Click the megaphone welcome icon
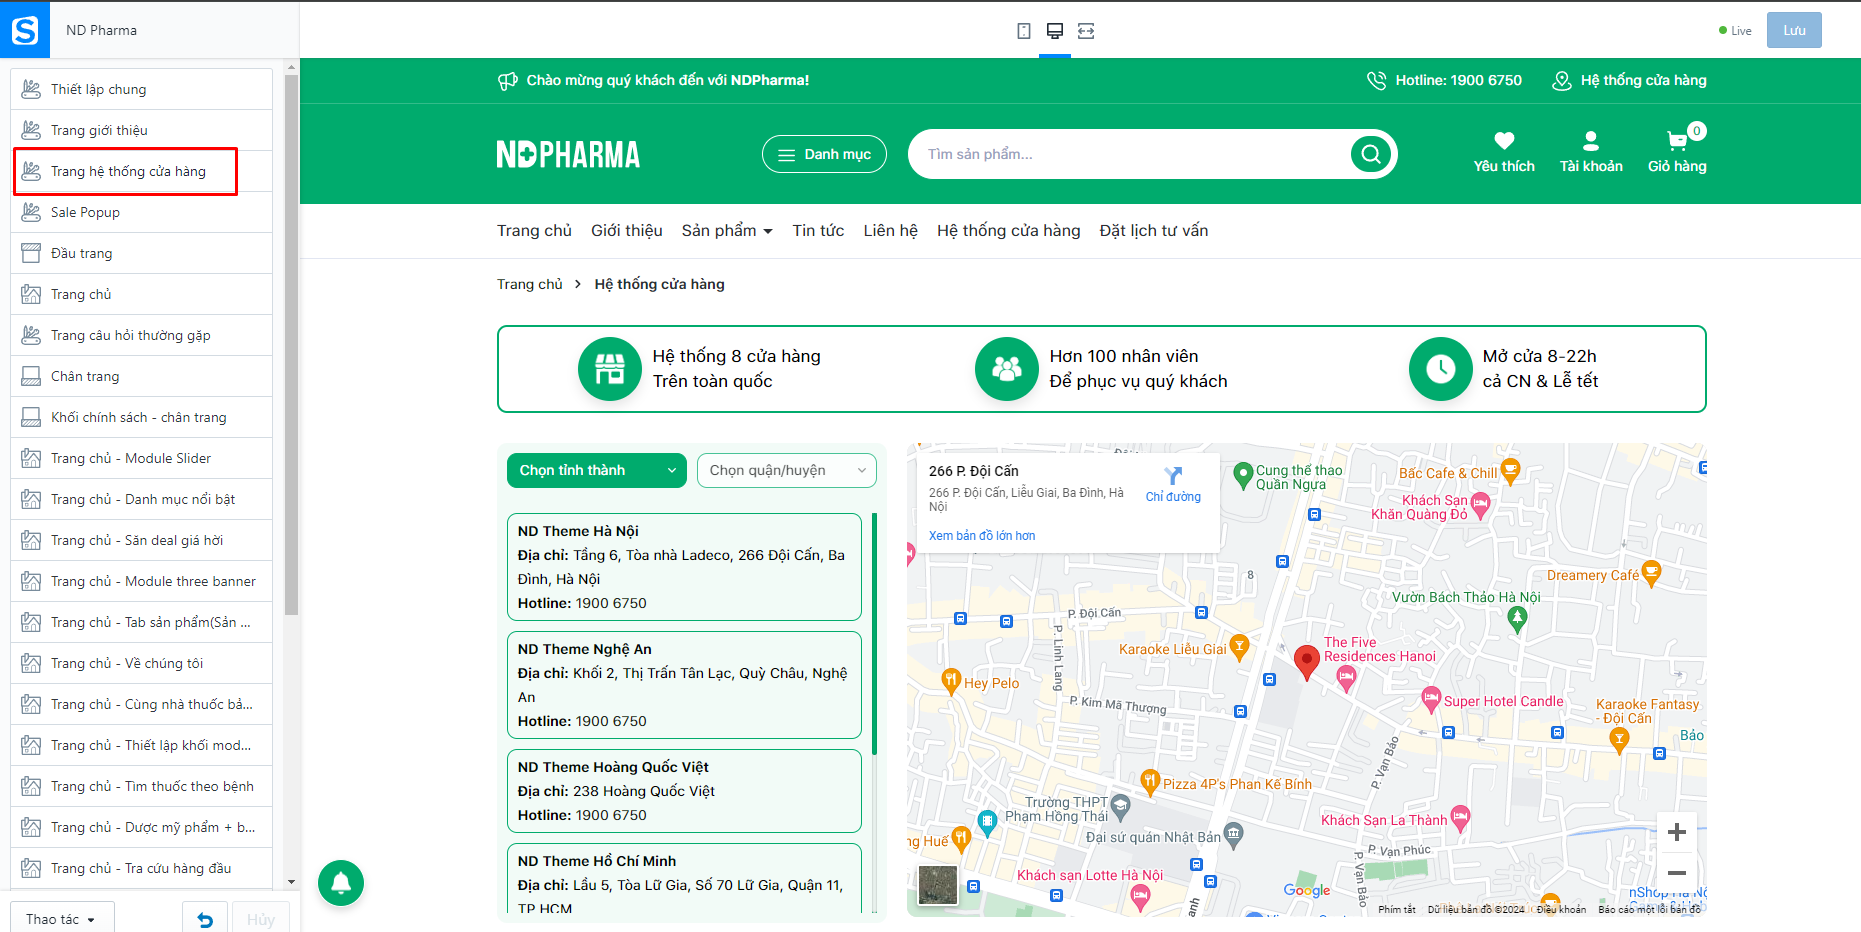This screenshot has height=932, width=1861. point(508,81)
